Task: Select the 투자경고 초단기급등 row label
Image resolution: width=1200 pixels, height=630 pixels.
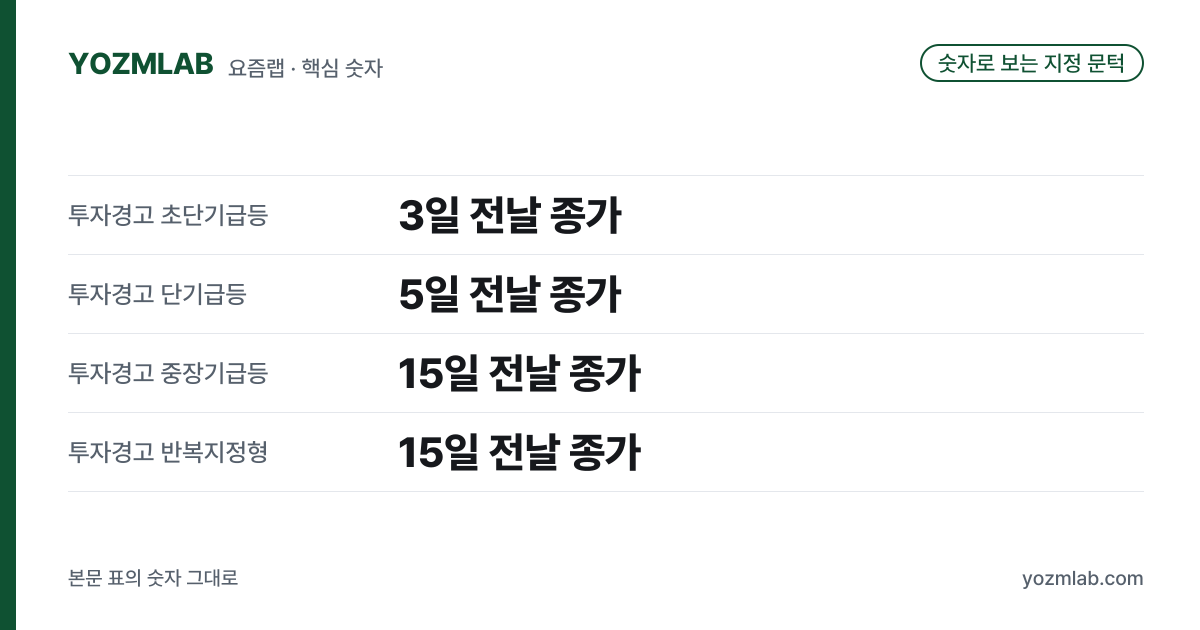Action: (168, 215)
